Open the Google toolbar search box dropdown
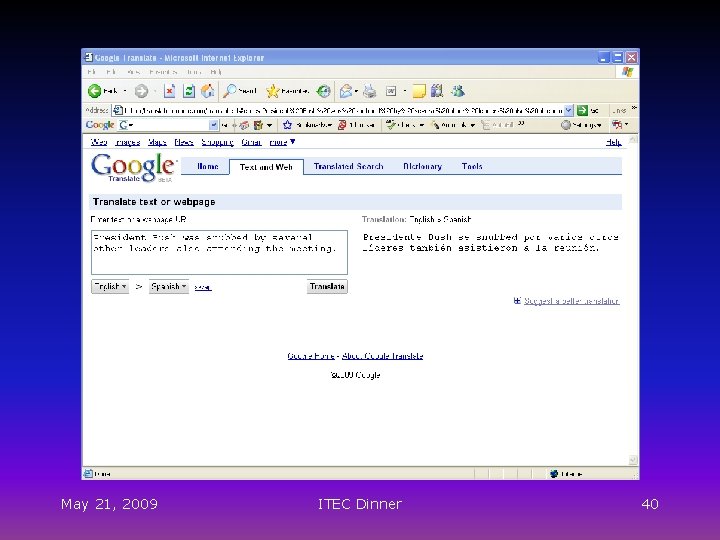This screenshot has height=540, width=720. 213,125
